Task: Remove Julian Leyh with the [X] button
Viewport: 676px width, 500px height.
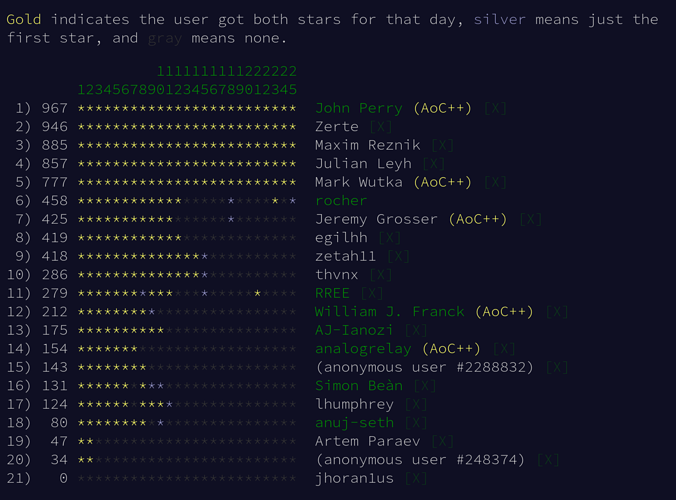Action: [x=434, y=164]
